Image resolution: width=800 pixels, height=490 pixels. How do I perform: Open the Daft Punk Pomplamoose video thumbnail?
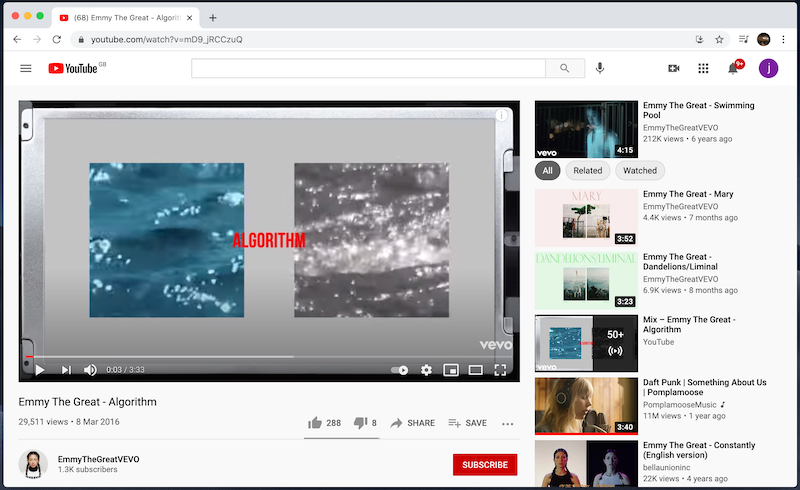[586, 405]
